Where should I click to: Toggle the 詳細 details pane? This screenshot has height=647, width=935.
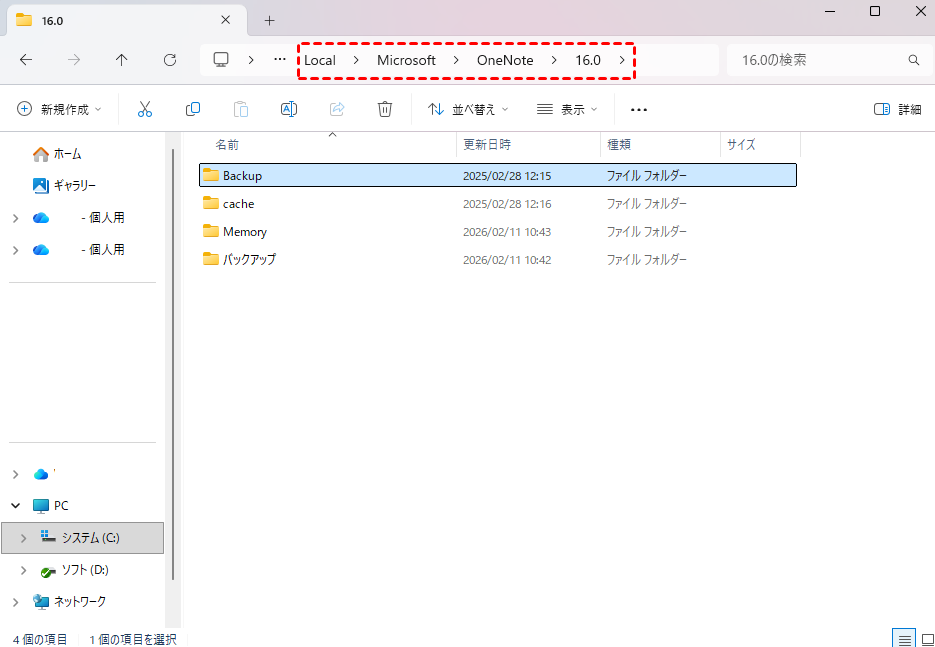(x=897, y=109)
